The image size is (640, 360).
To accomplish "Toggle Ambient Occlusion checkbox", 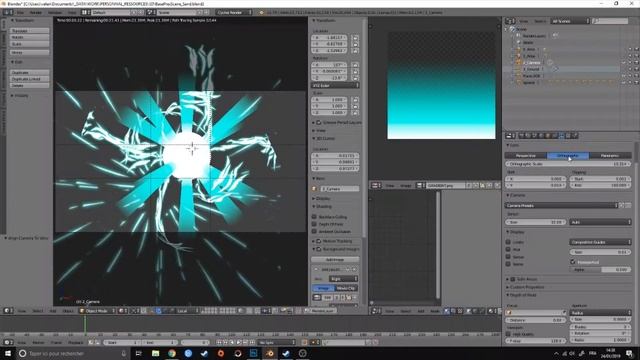I will (x=314, y=231).
